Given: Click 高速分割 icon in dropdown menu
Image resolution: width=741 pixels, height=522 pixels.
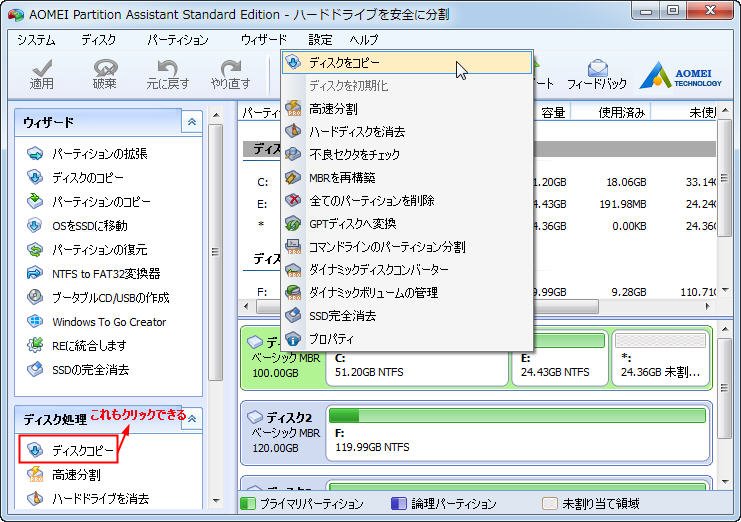Looking at the screenshot, I should tap(293, 109).
